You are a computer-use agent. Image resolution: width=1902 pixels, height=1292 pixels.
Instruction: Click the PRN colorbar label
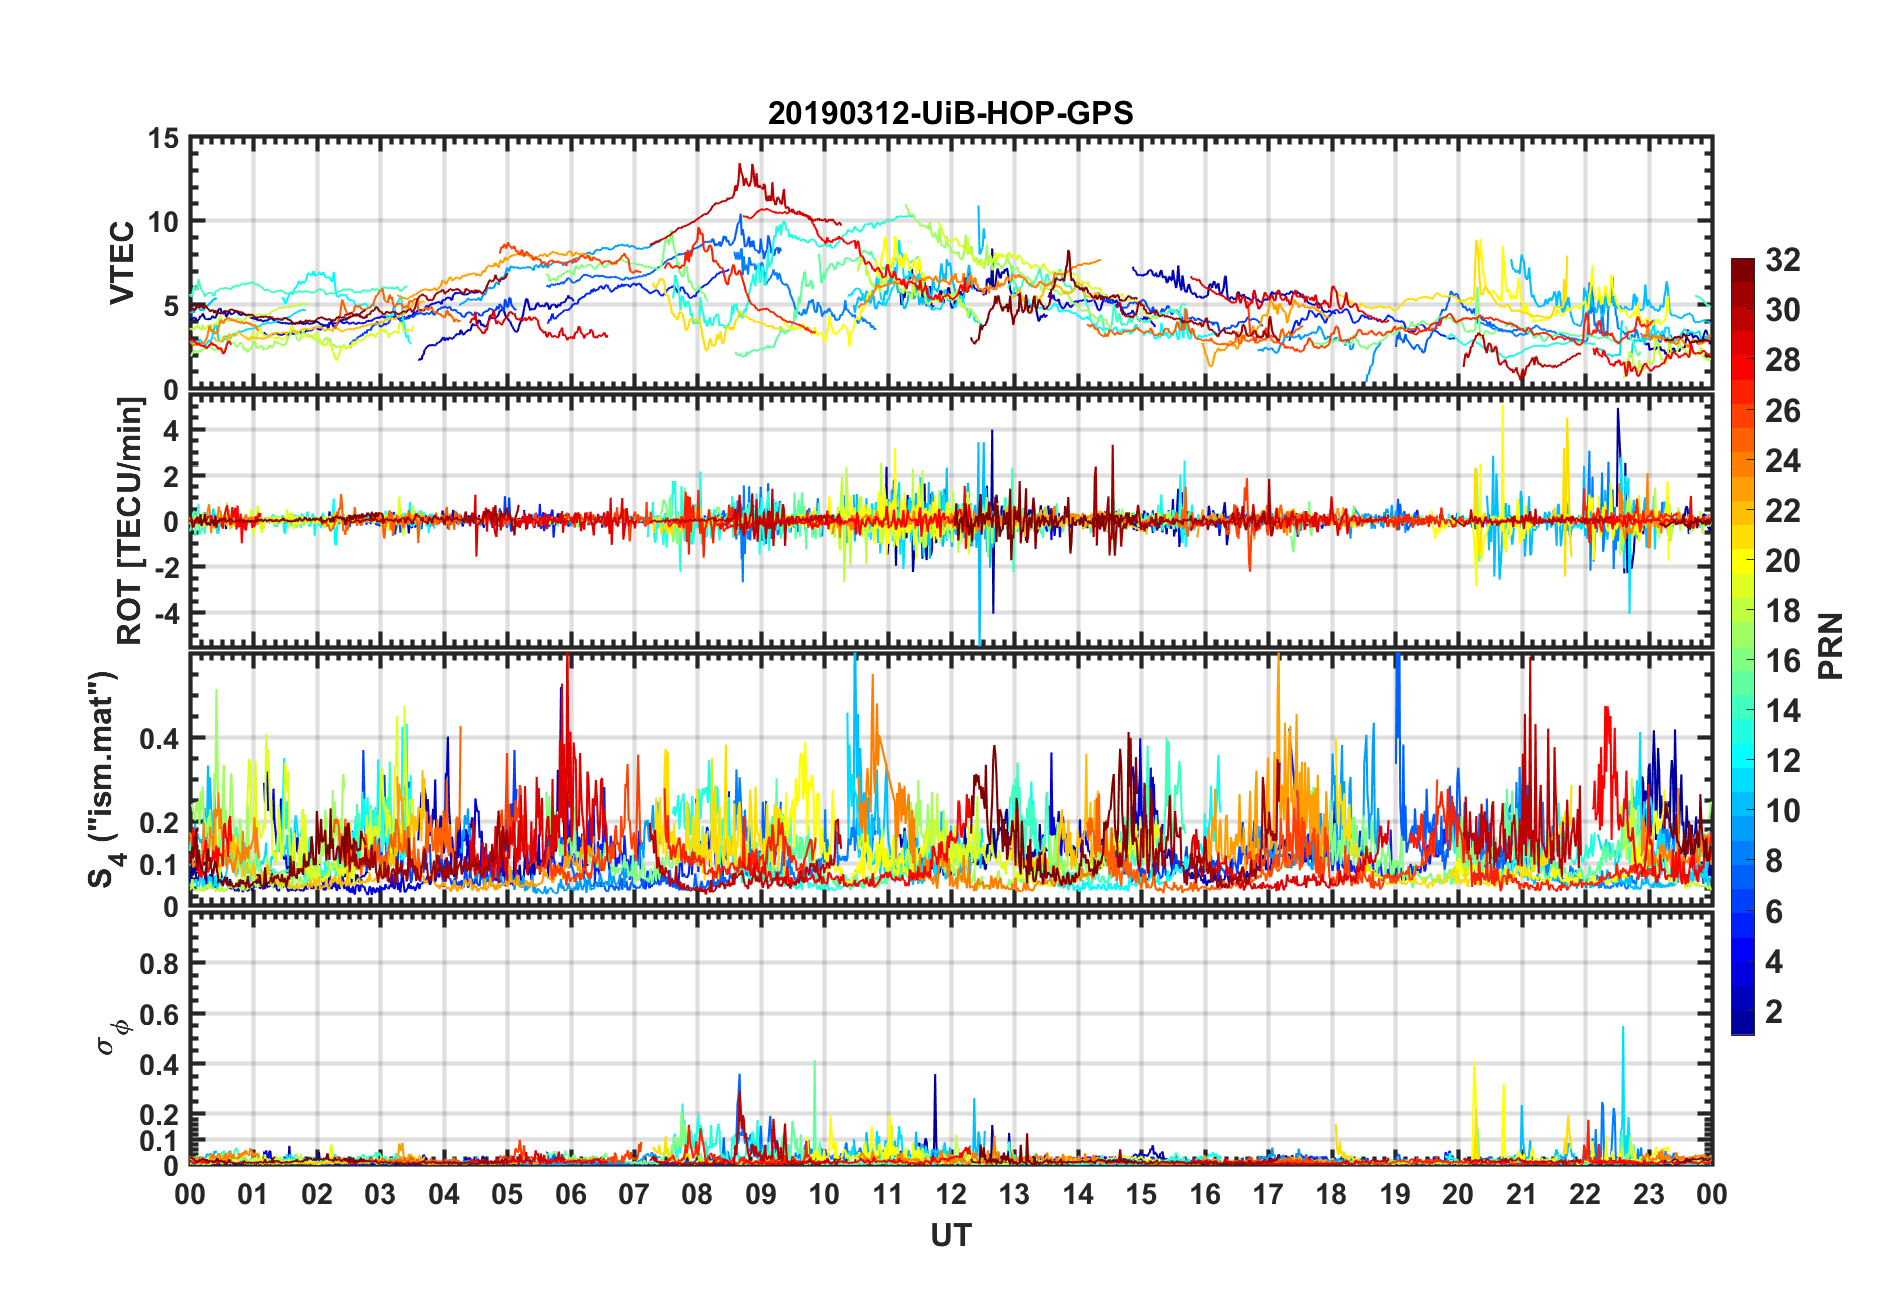(1830, 646)
